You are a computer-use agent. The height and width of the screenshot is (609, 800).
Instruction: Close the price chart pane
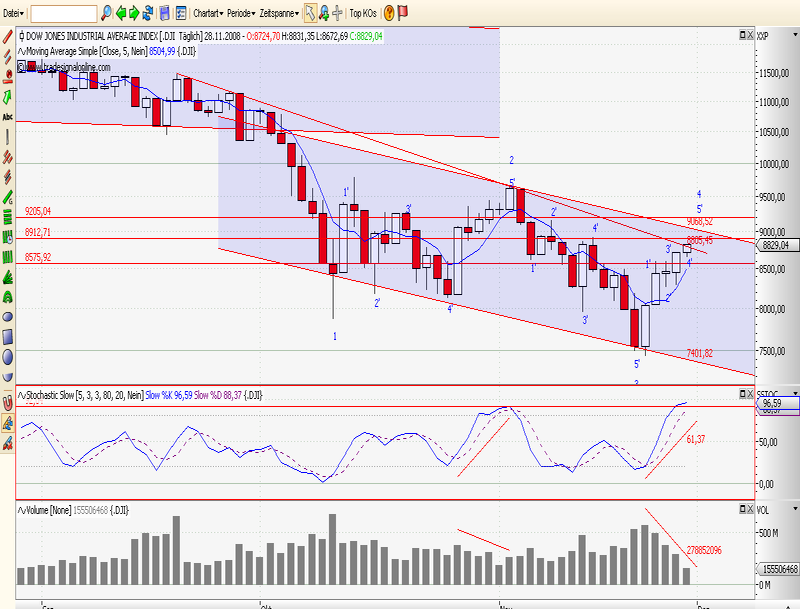[750, 35]
